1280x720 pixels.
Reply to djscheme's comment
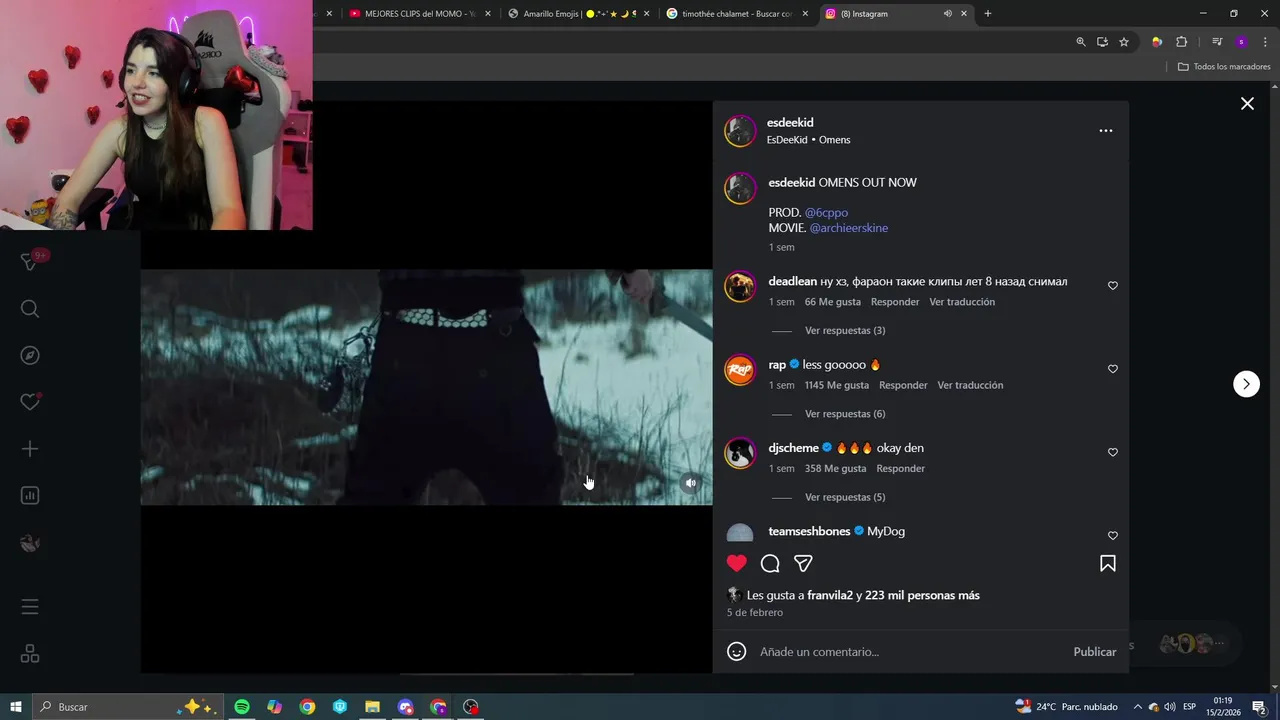(x=900, y=469)
